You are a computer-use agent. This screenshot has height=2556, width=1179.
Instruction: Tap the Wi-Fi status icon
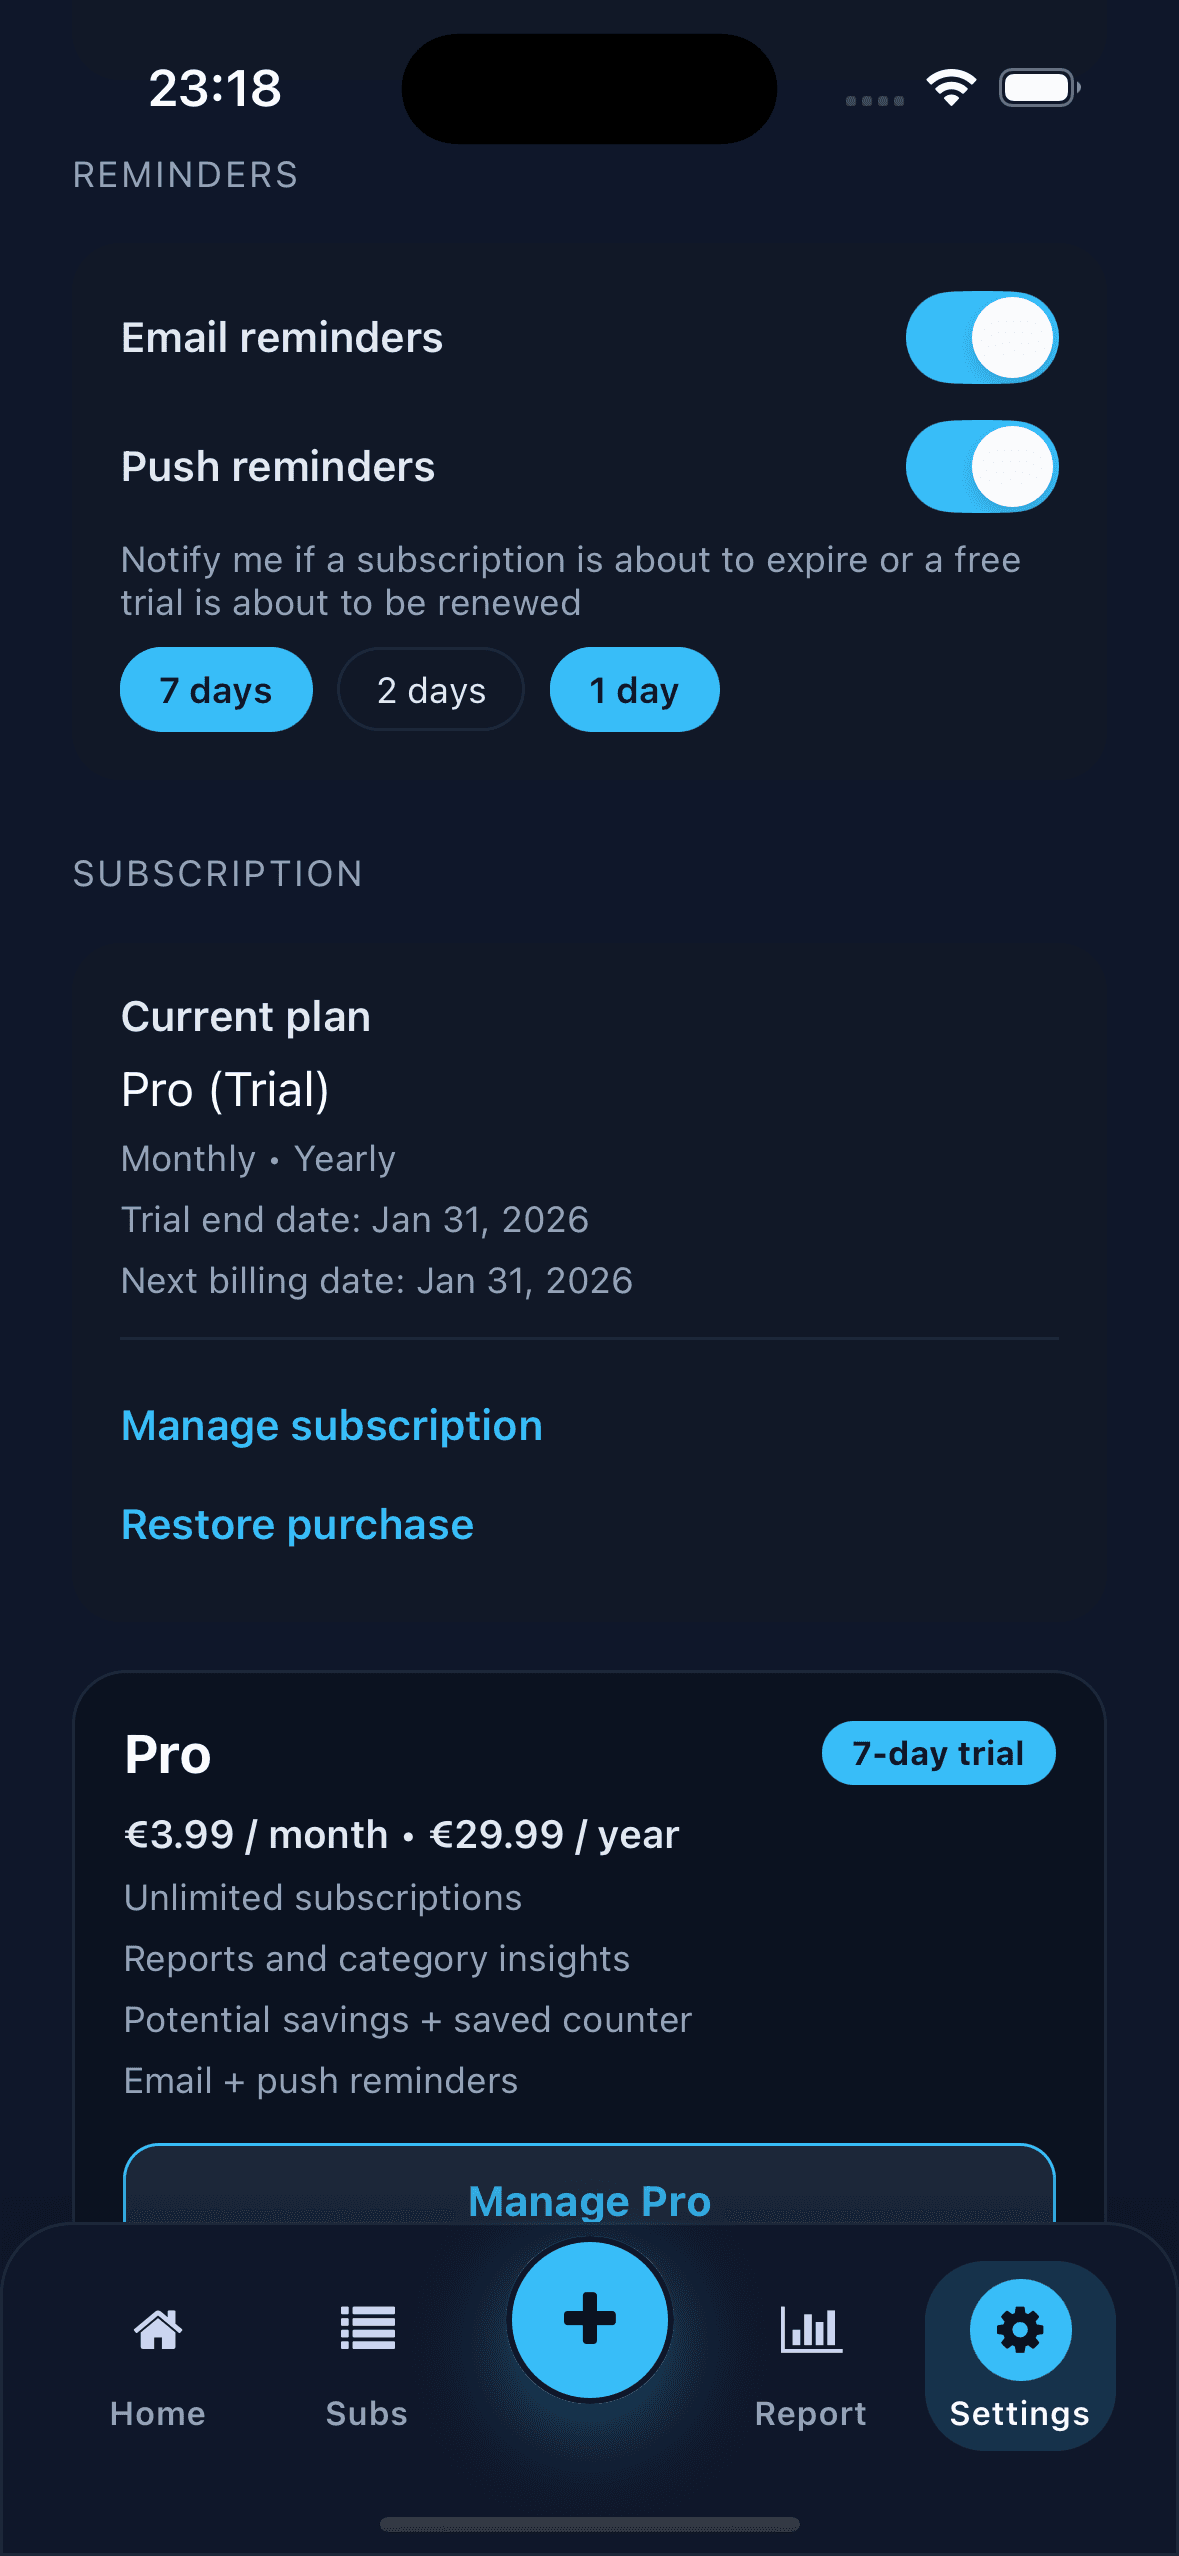pos(951,88)
